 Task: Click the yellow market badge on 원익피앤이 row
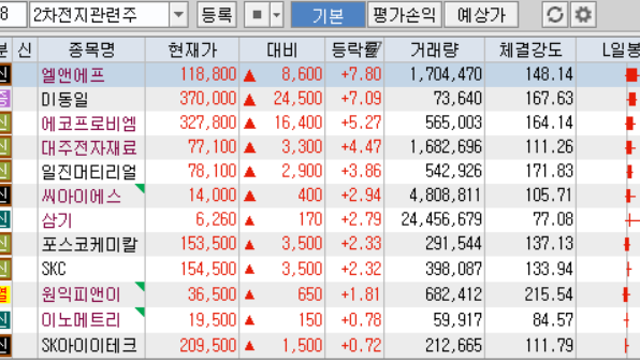(4, 294)
